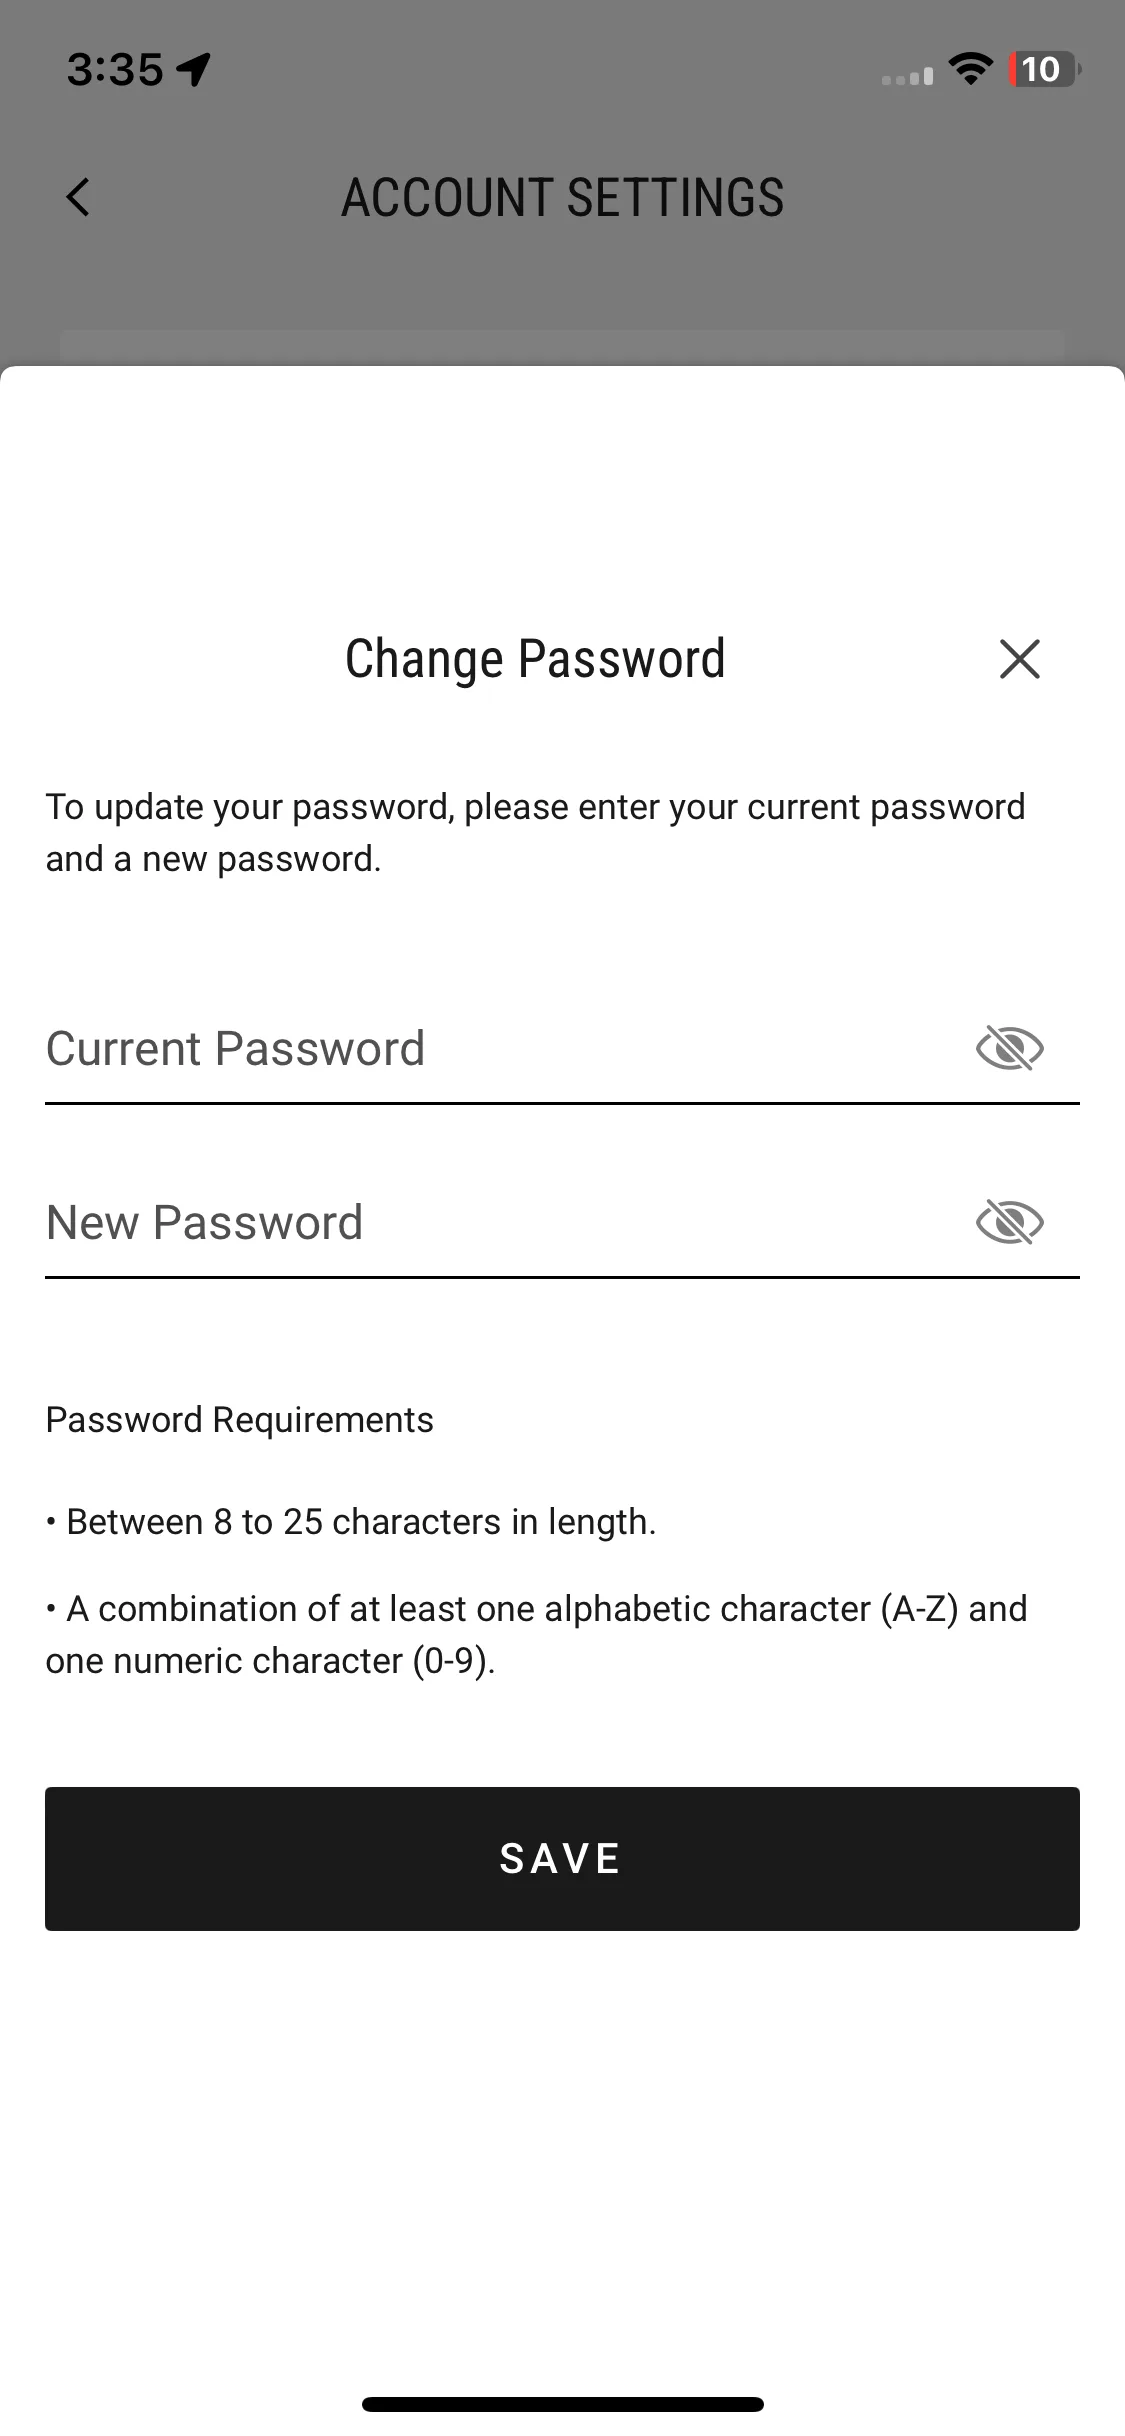The width and height of the screenshot is (1125, 2436).
Task: Tap the 8 to 25 characters requirement
Action: coord(351,1522)
